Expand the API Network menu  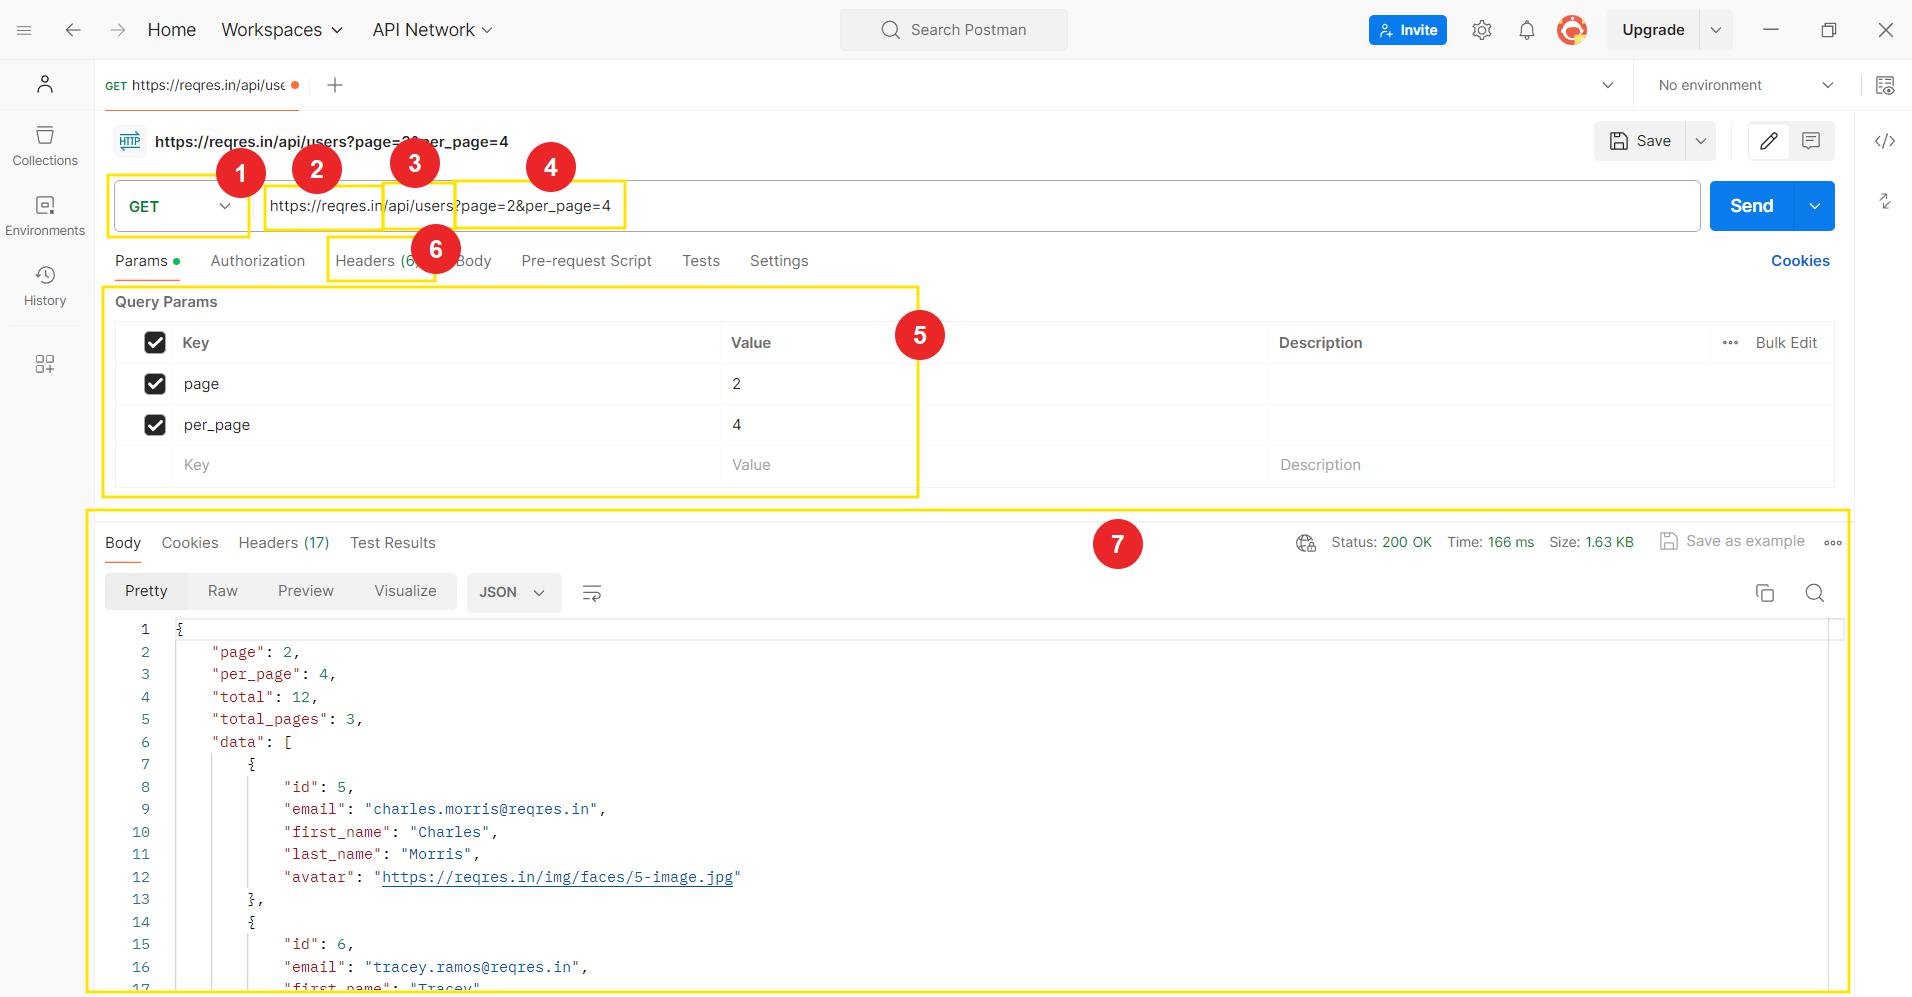coord(432,30)
